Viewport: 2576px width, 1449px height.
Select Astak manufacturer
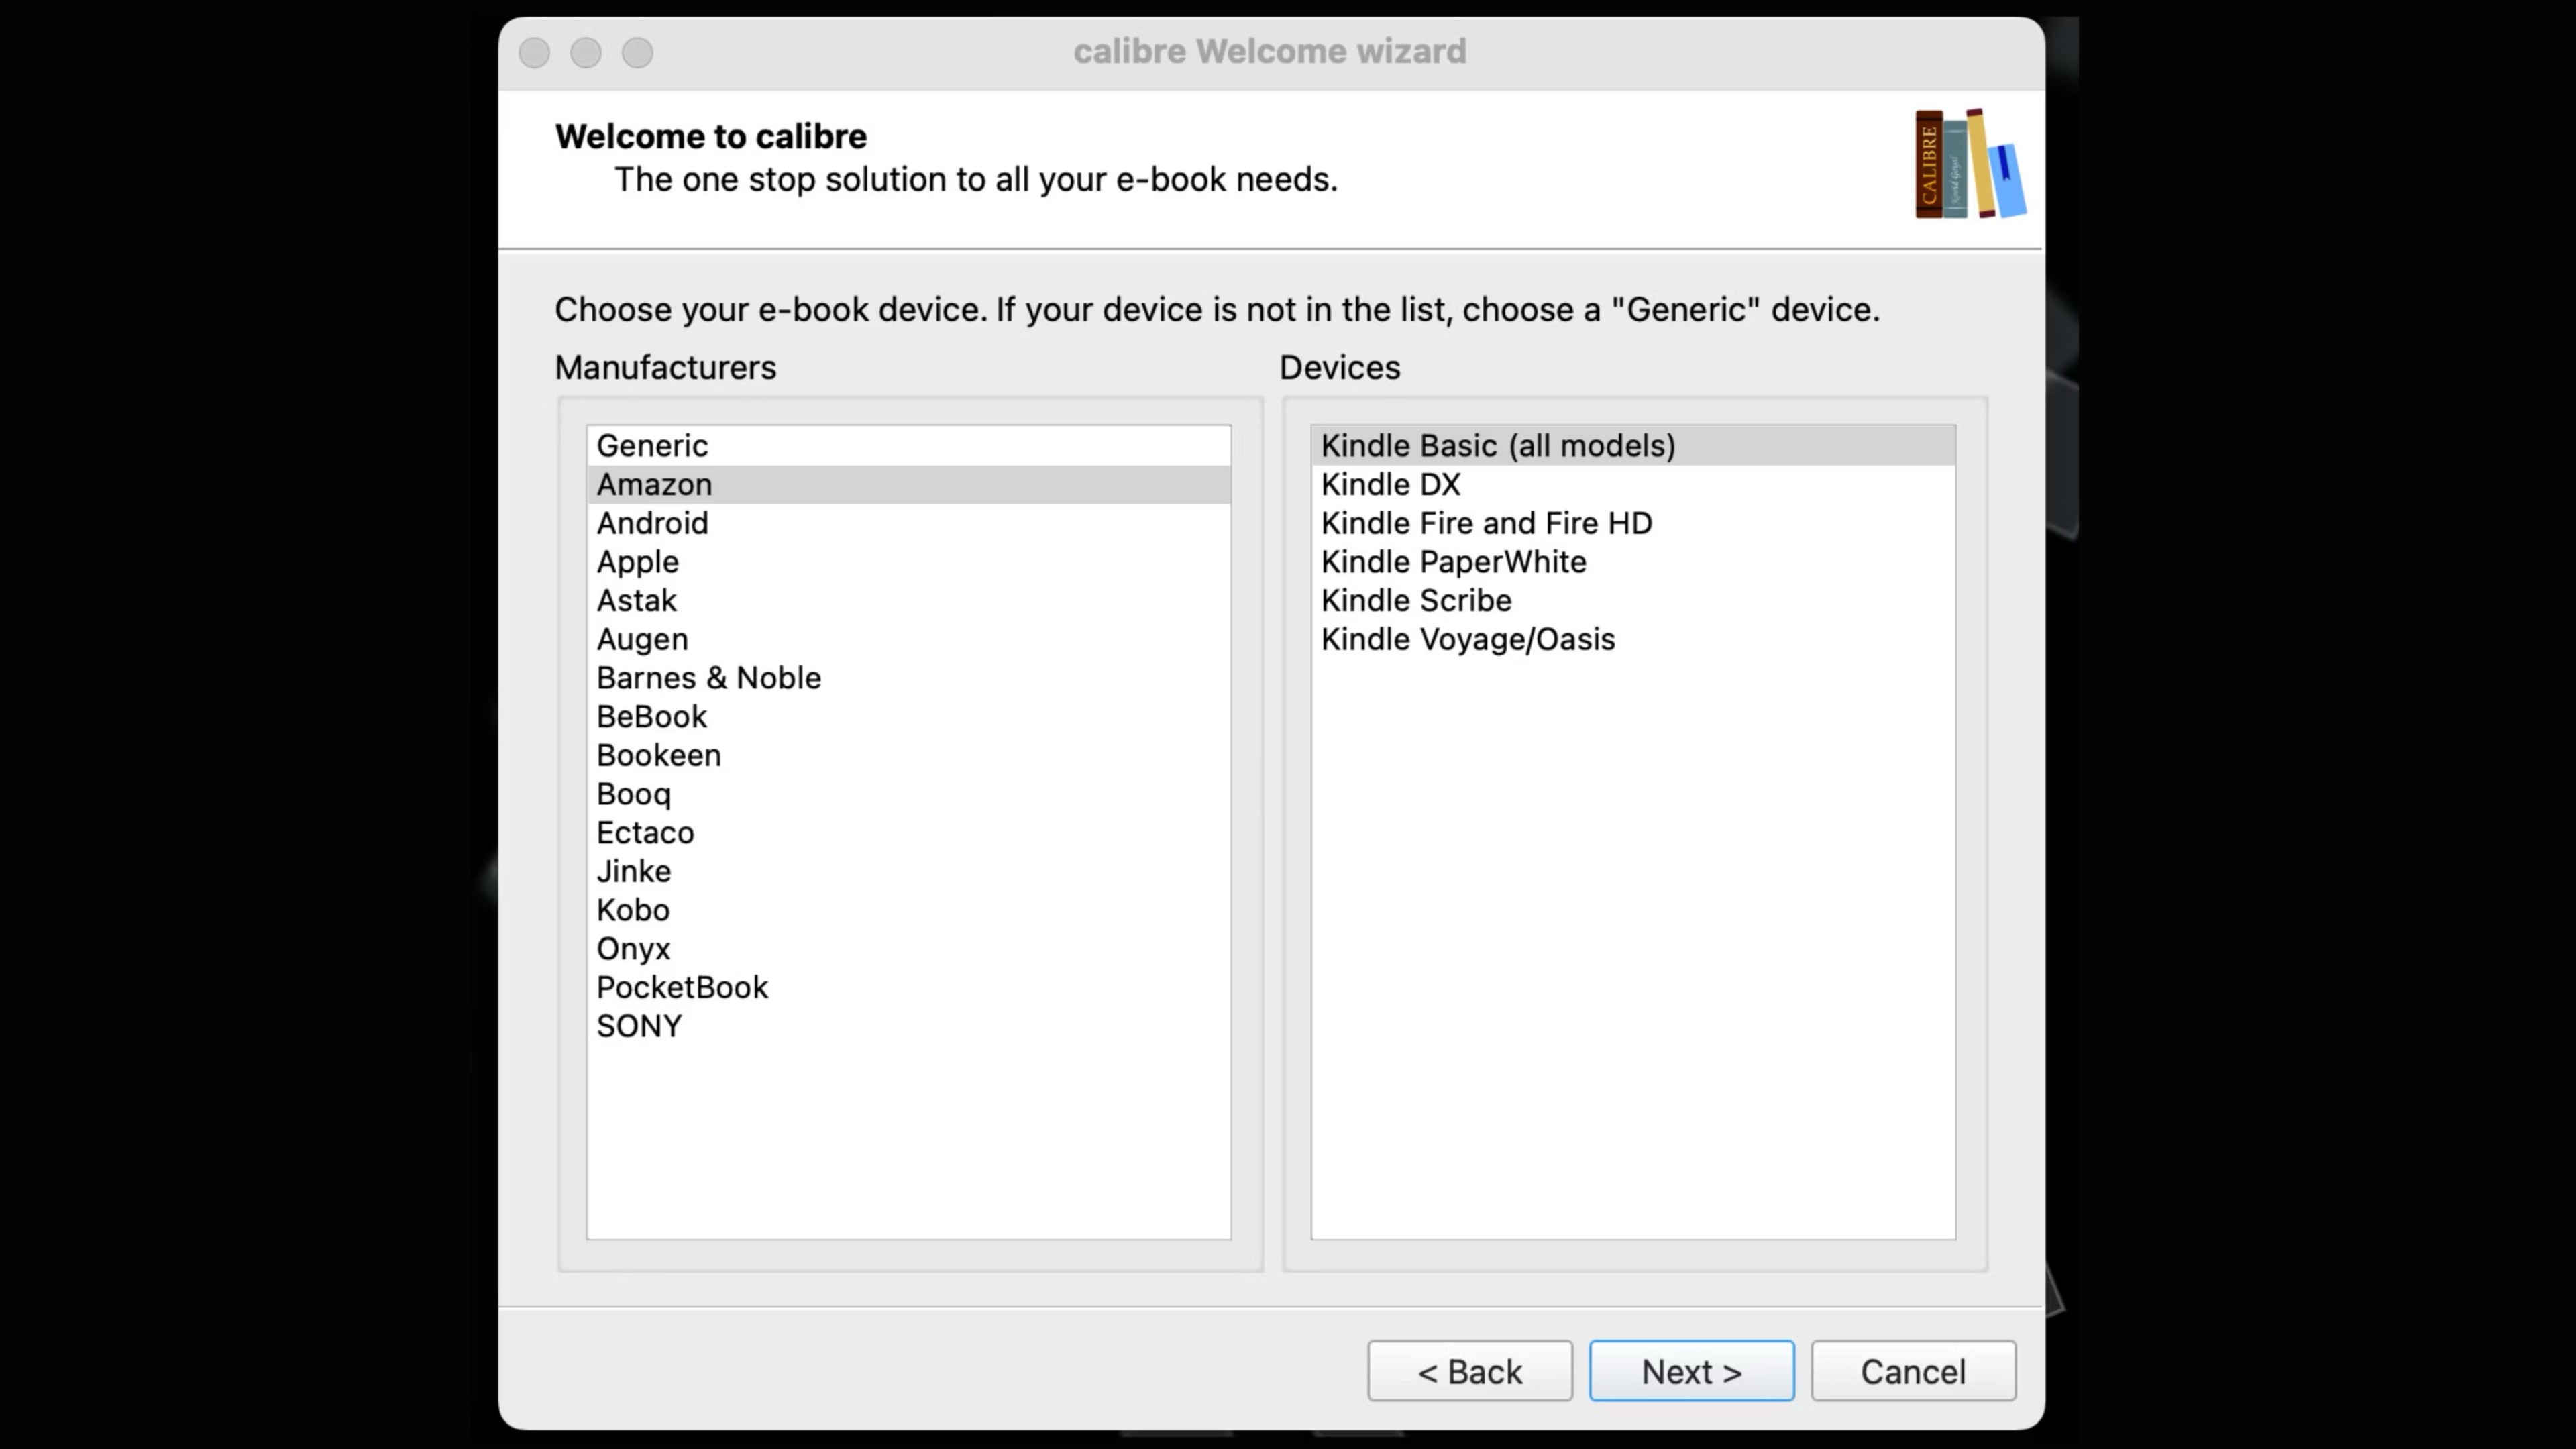click(908, 601)
